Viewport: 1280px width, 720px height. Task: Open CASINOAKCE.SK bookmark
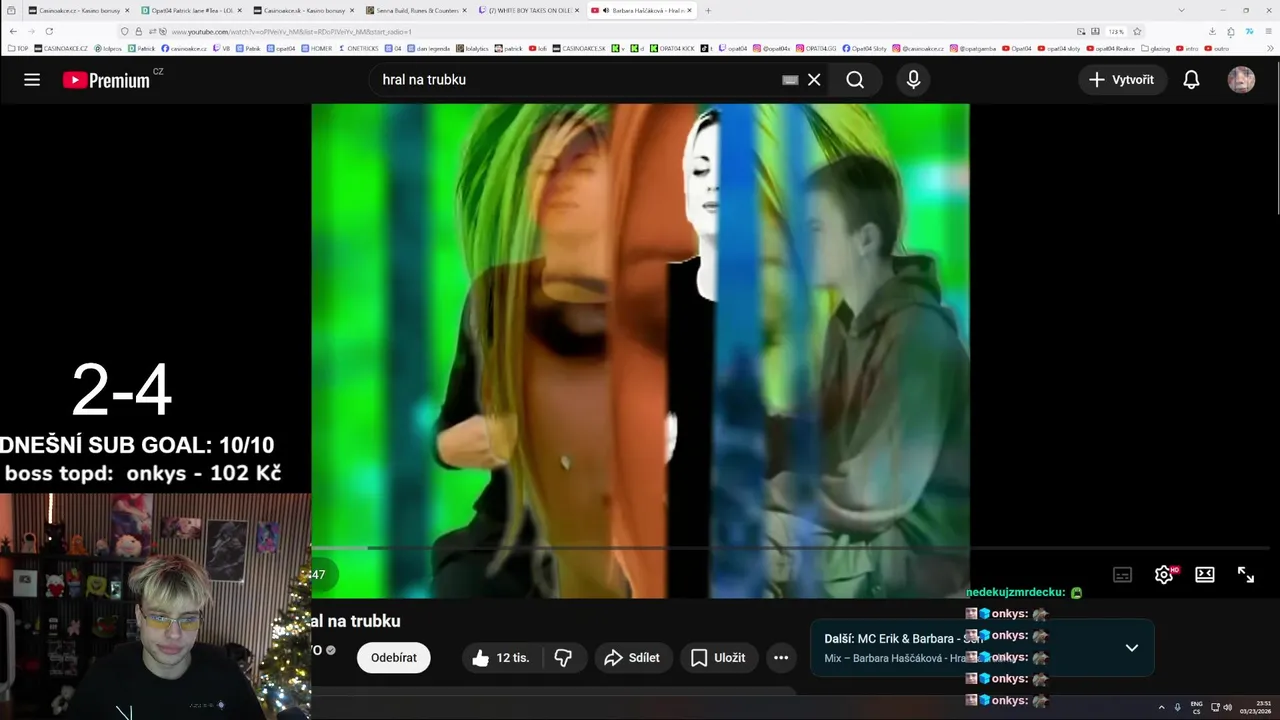579,48
